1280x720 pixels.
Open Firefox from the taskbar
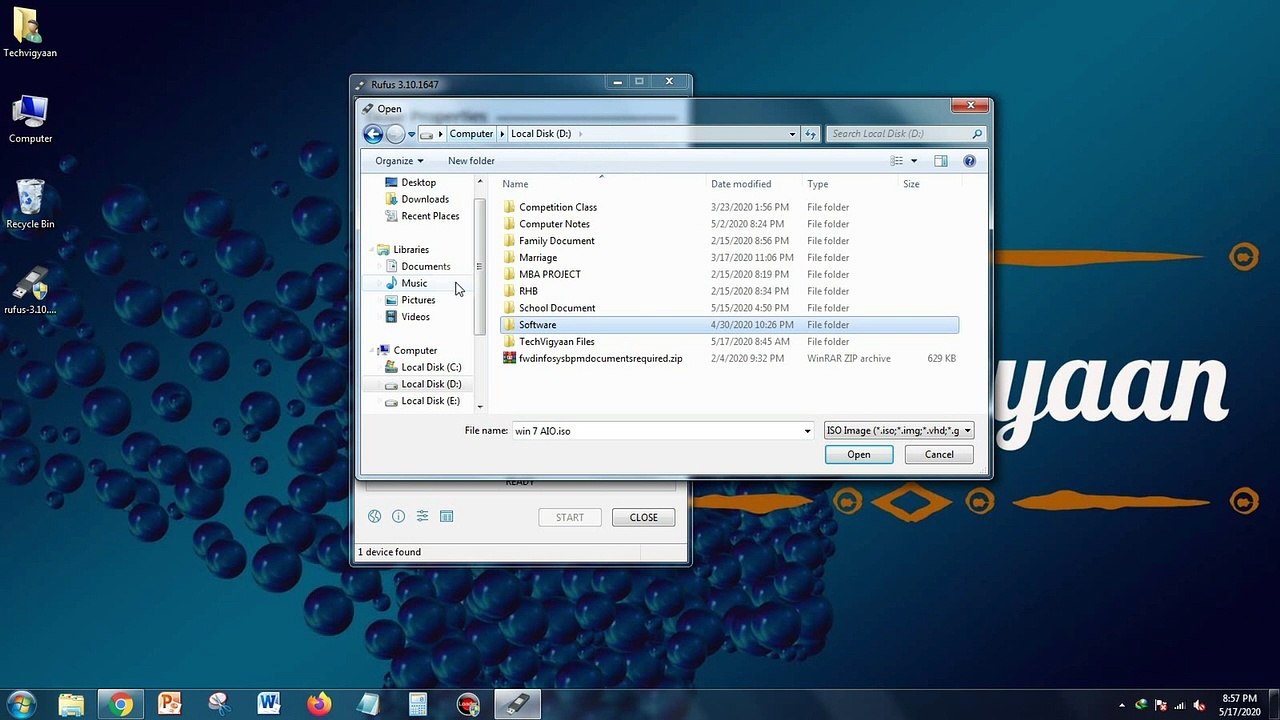pyautogui.click(x=318, y=705)
